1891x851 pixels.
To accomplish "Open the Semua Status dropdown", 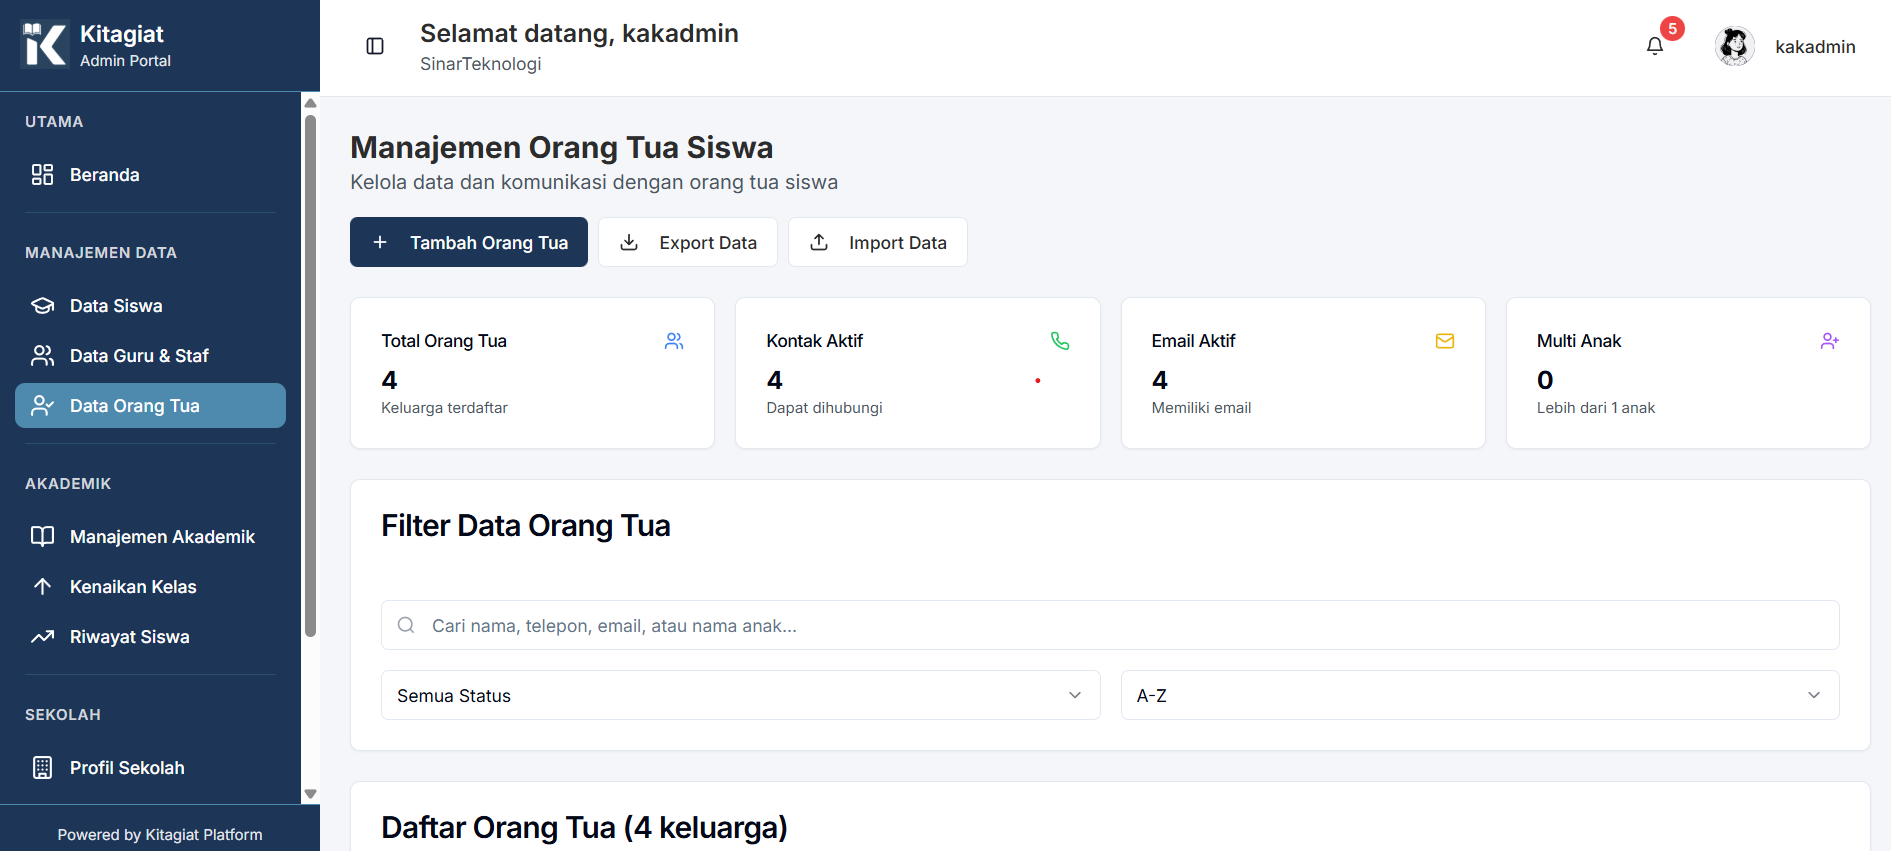I will 741,695.
